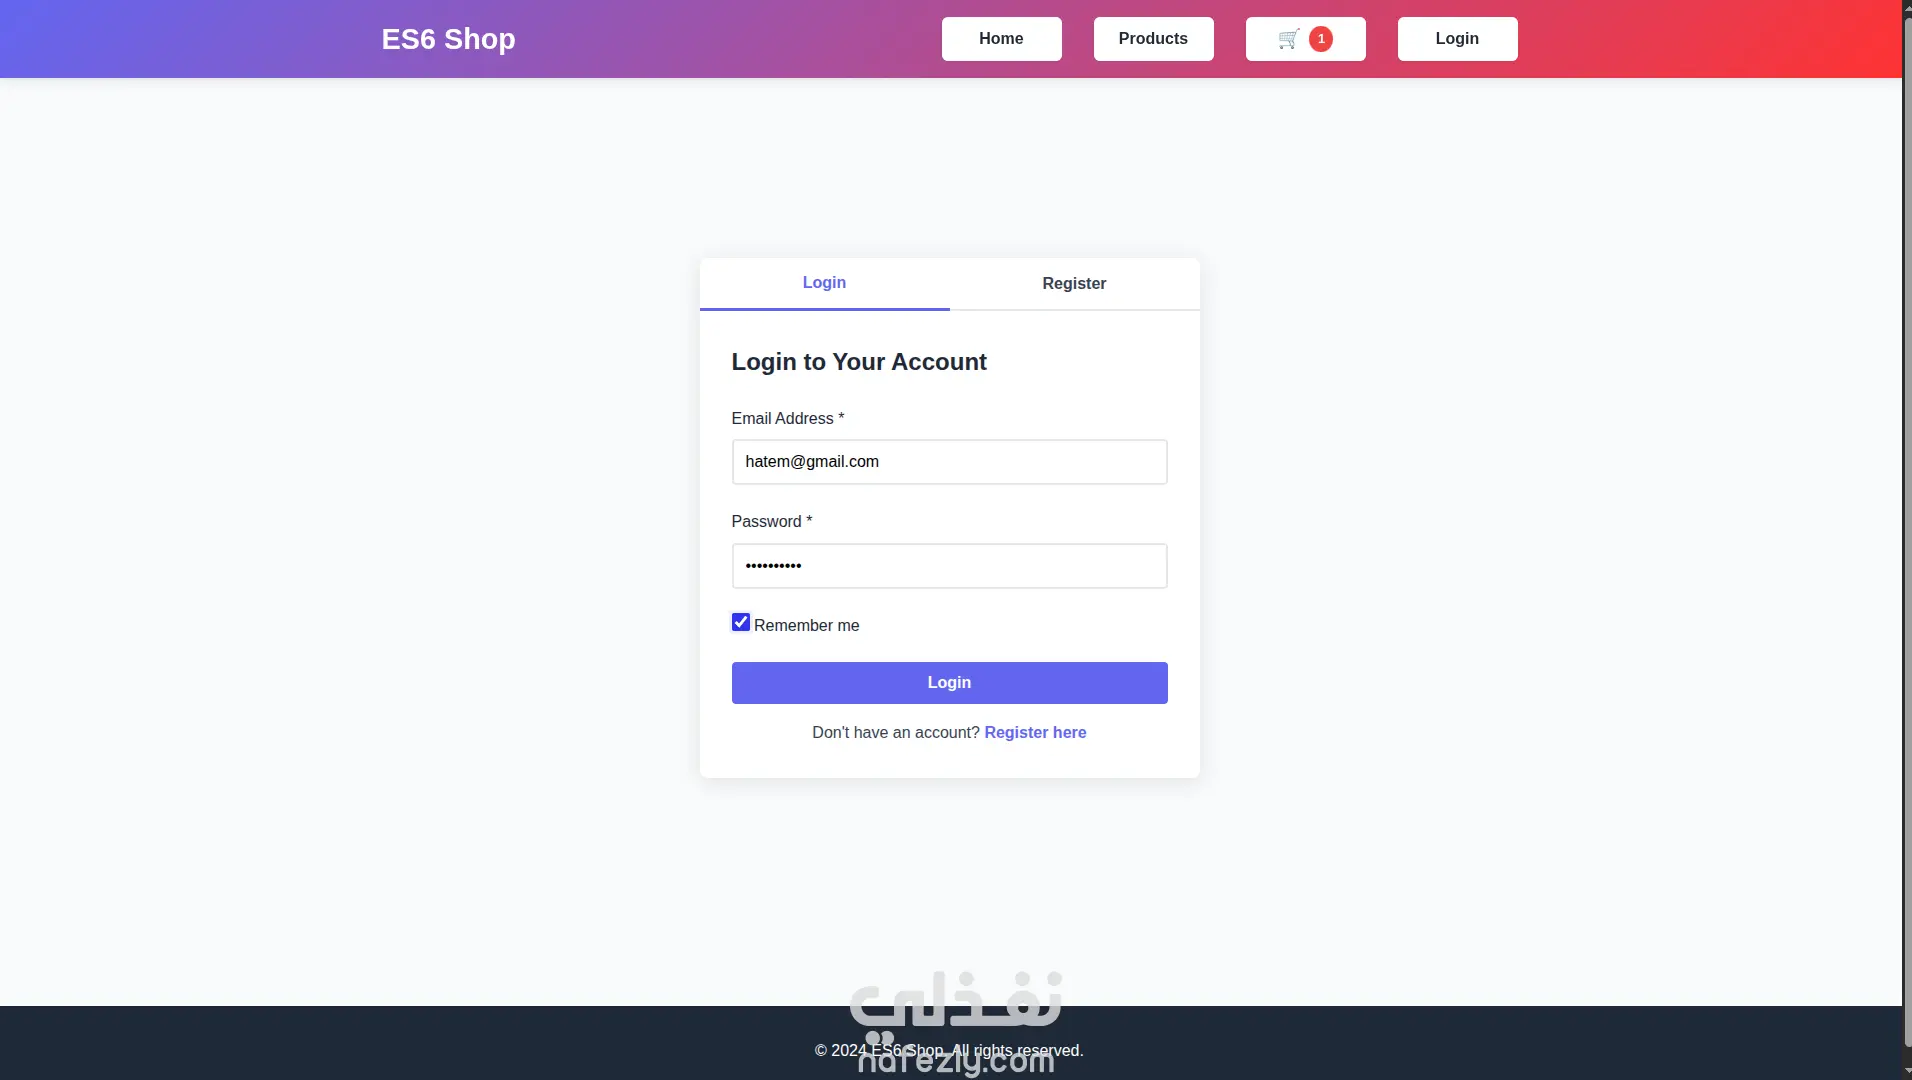Click the scrollbar up arrow
The image size is (1912, 1080).
pos(1906,7)
